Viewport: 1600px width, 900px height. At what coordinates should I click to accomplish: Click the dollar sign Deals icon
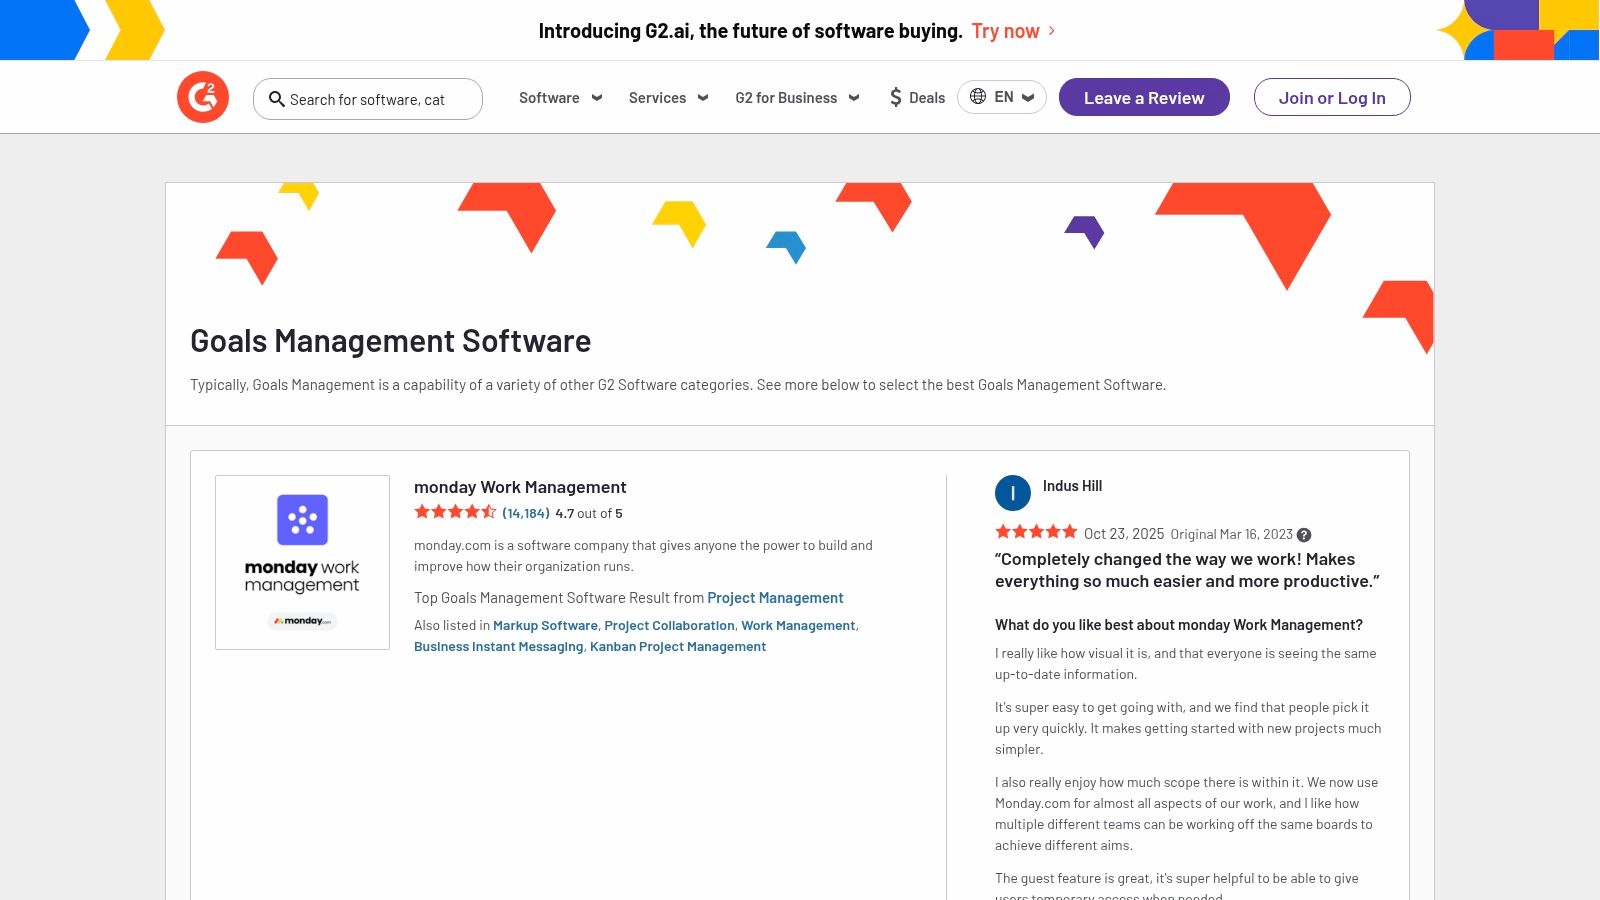coord(896,97)
